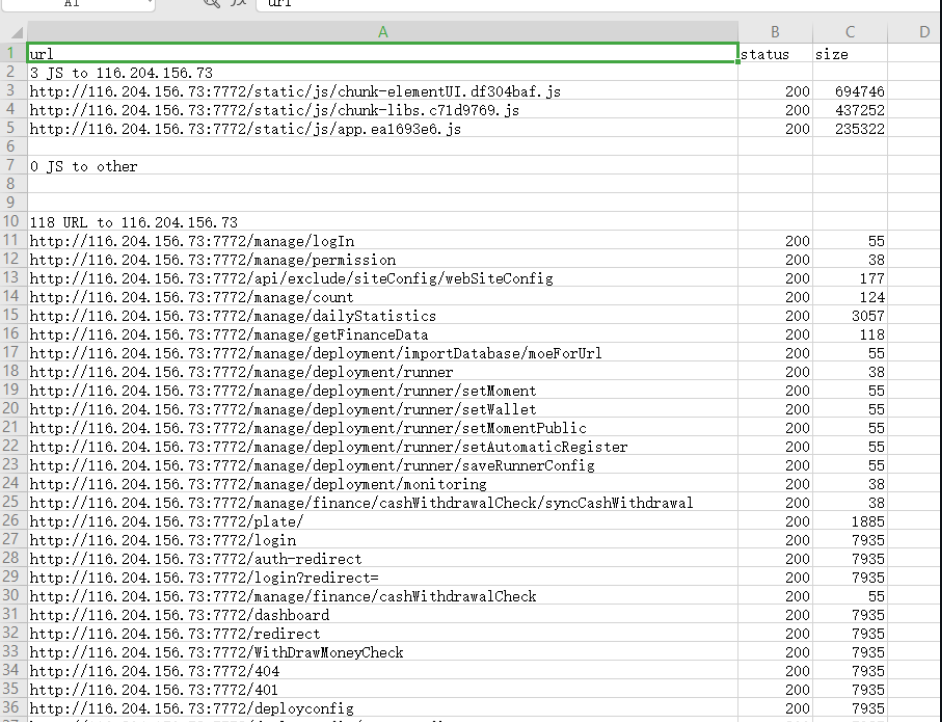This screenshot has height=722, width=942.
Task: Click size value 3057
Action: 850,315
